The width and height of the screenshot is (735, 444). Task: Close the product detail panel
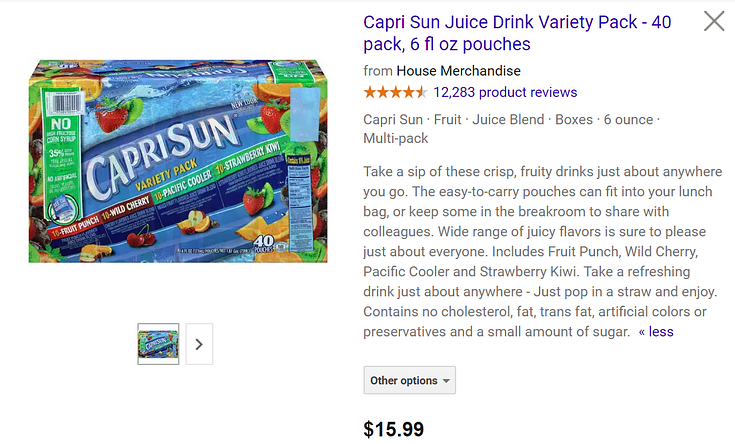[714, 22]
